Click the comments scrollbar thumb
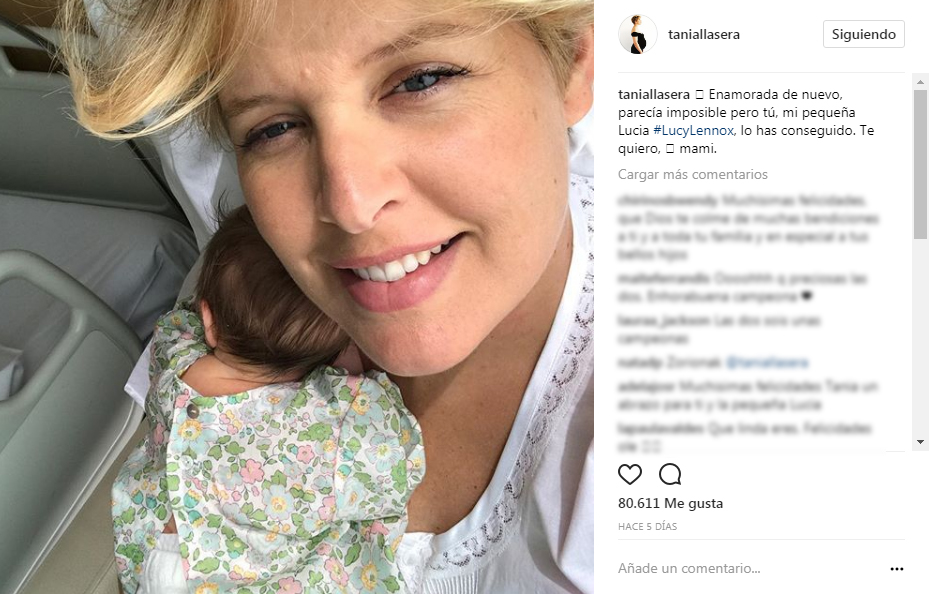This screenshot has width=929, height=594. 920,164
